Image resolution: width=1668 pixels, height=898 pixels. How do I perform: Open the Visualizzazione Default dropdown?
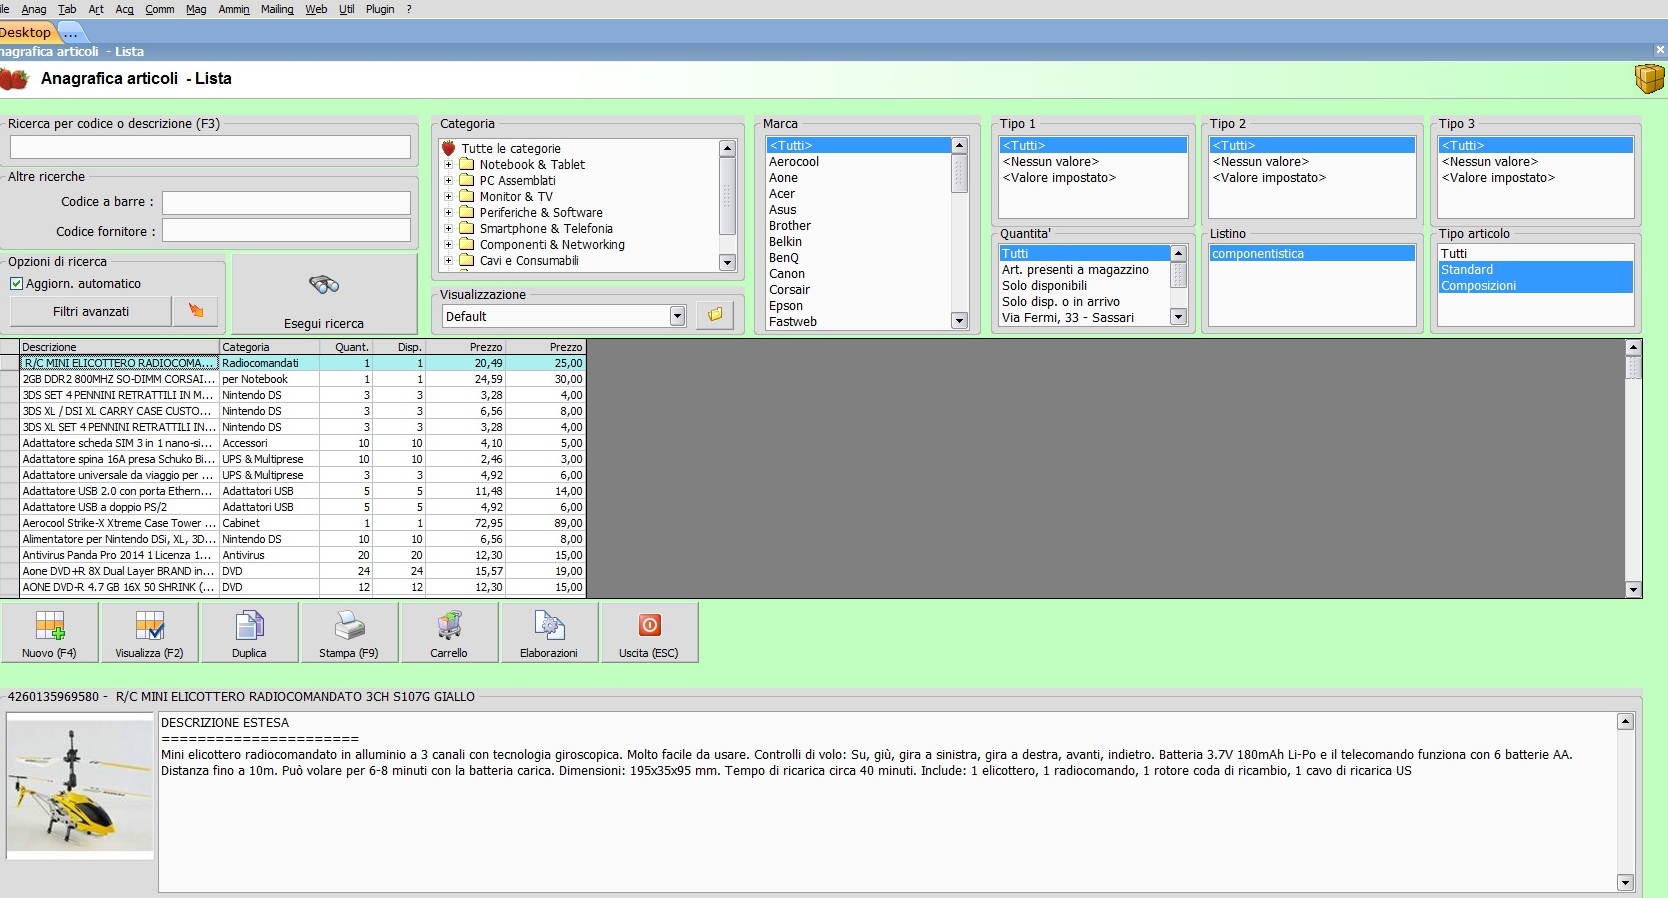[677, 317]
